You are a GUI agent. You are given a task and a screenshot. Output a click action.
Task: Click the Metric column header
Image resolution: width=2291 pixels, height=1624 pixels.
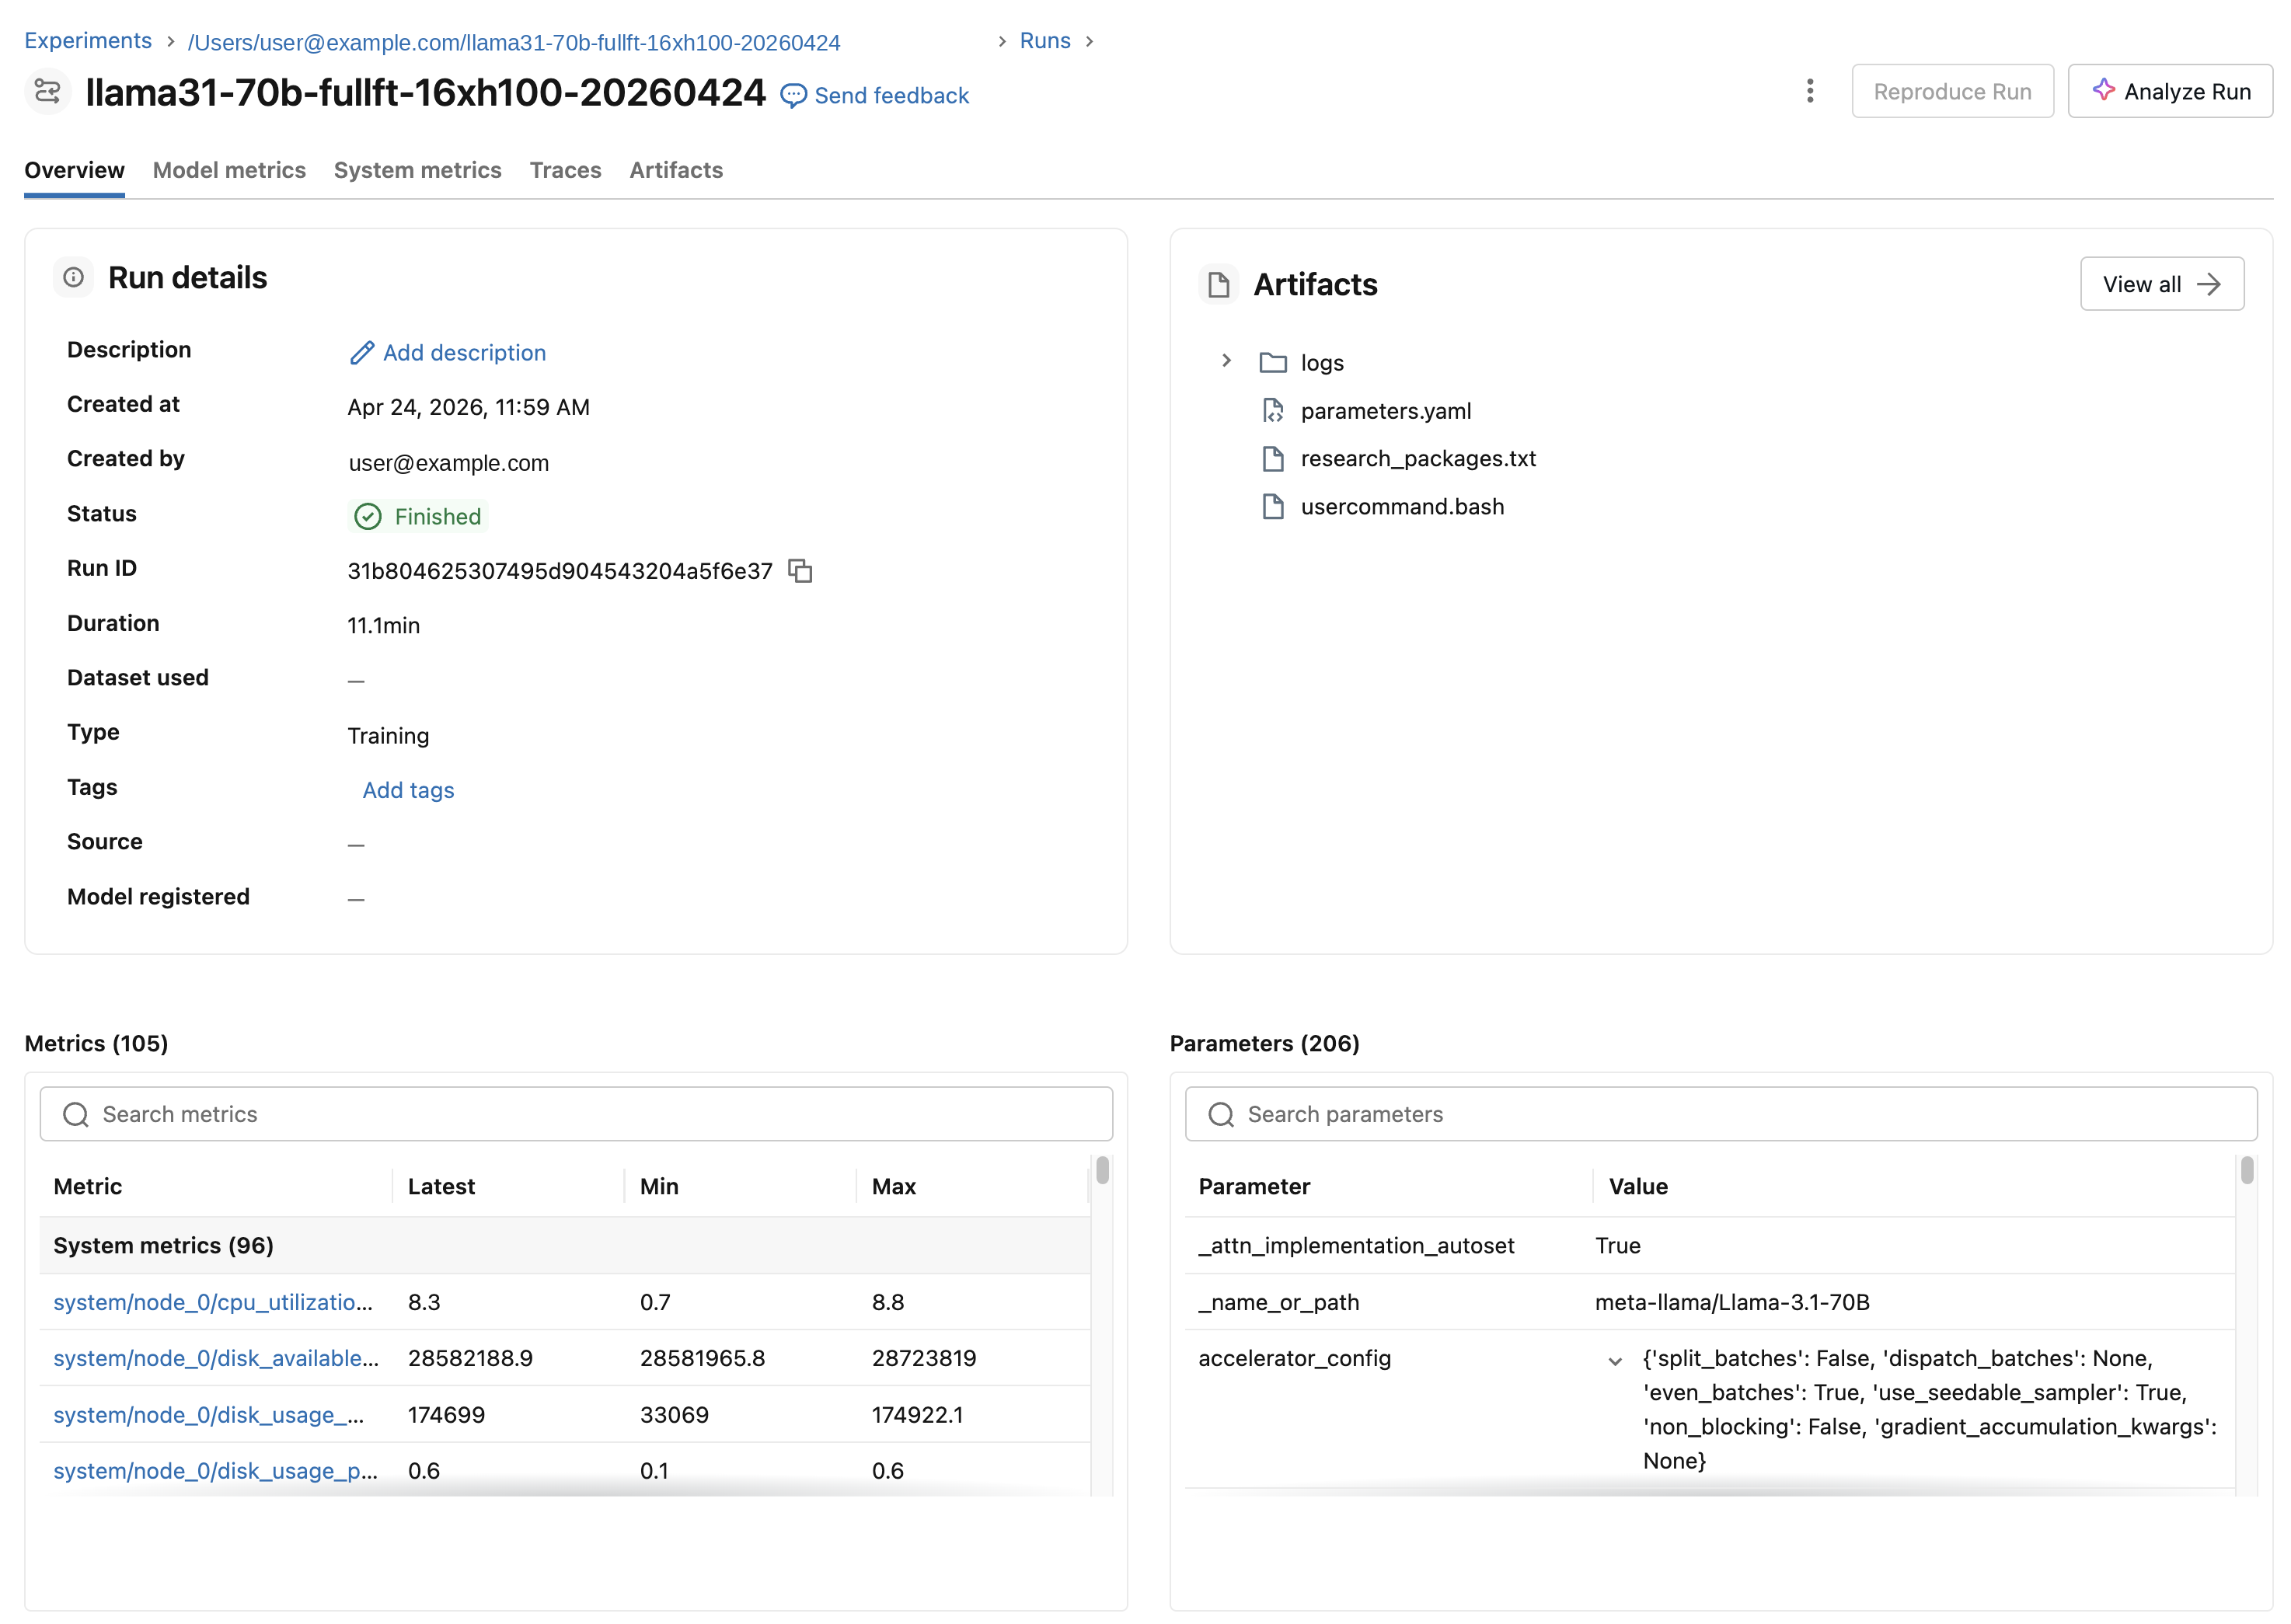88,1187
